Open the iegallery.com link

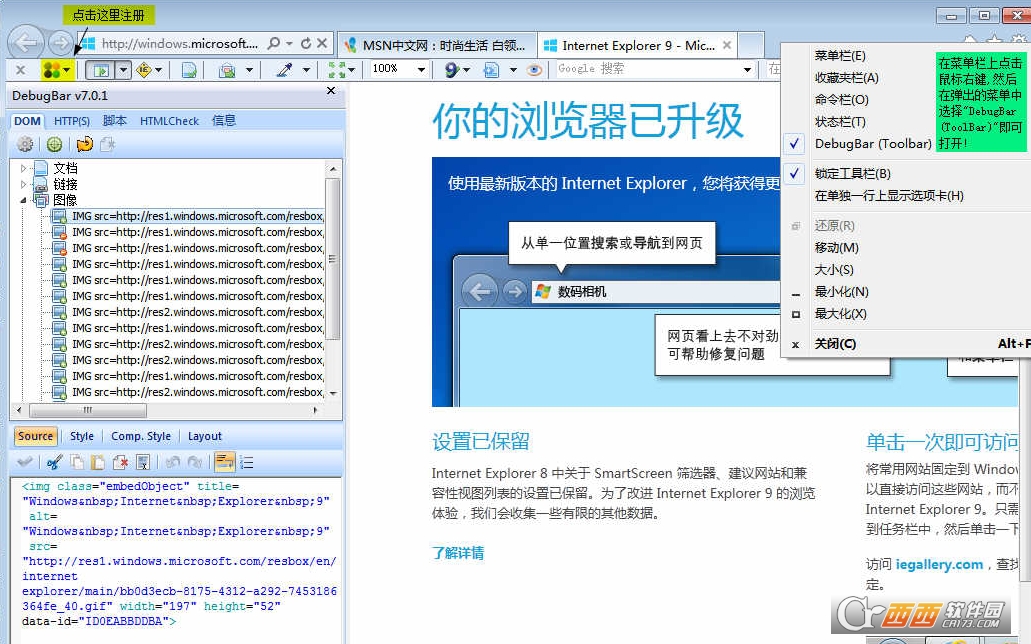[x=939, y=565]
